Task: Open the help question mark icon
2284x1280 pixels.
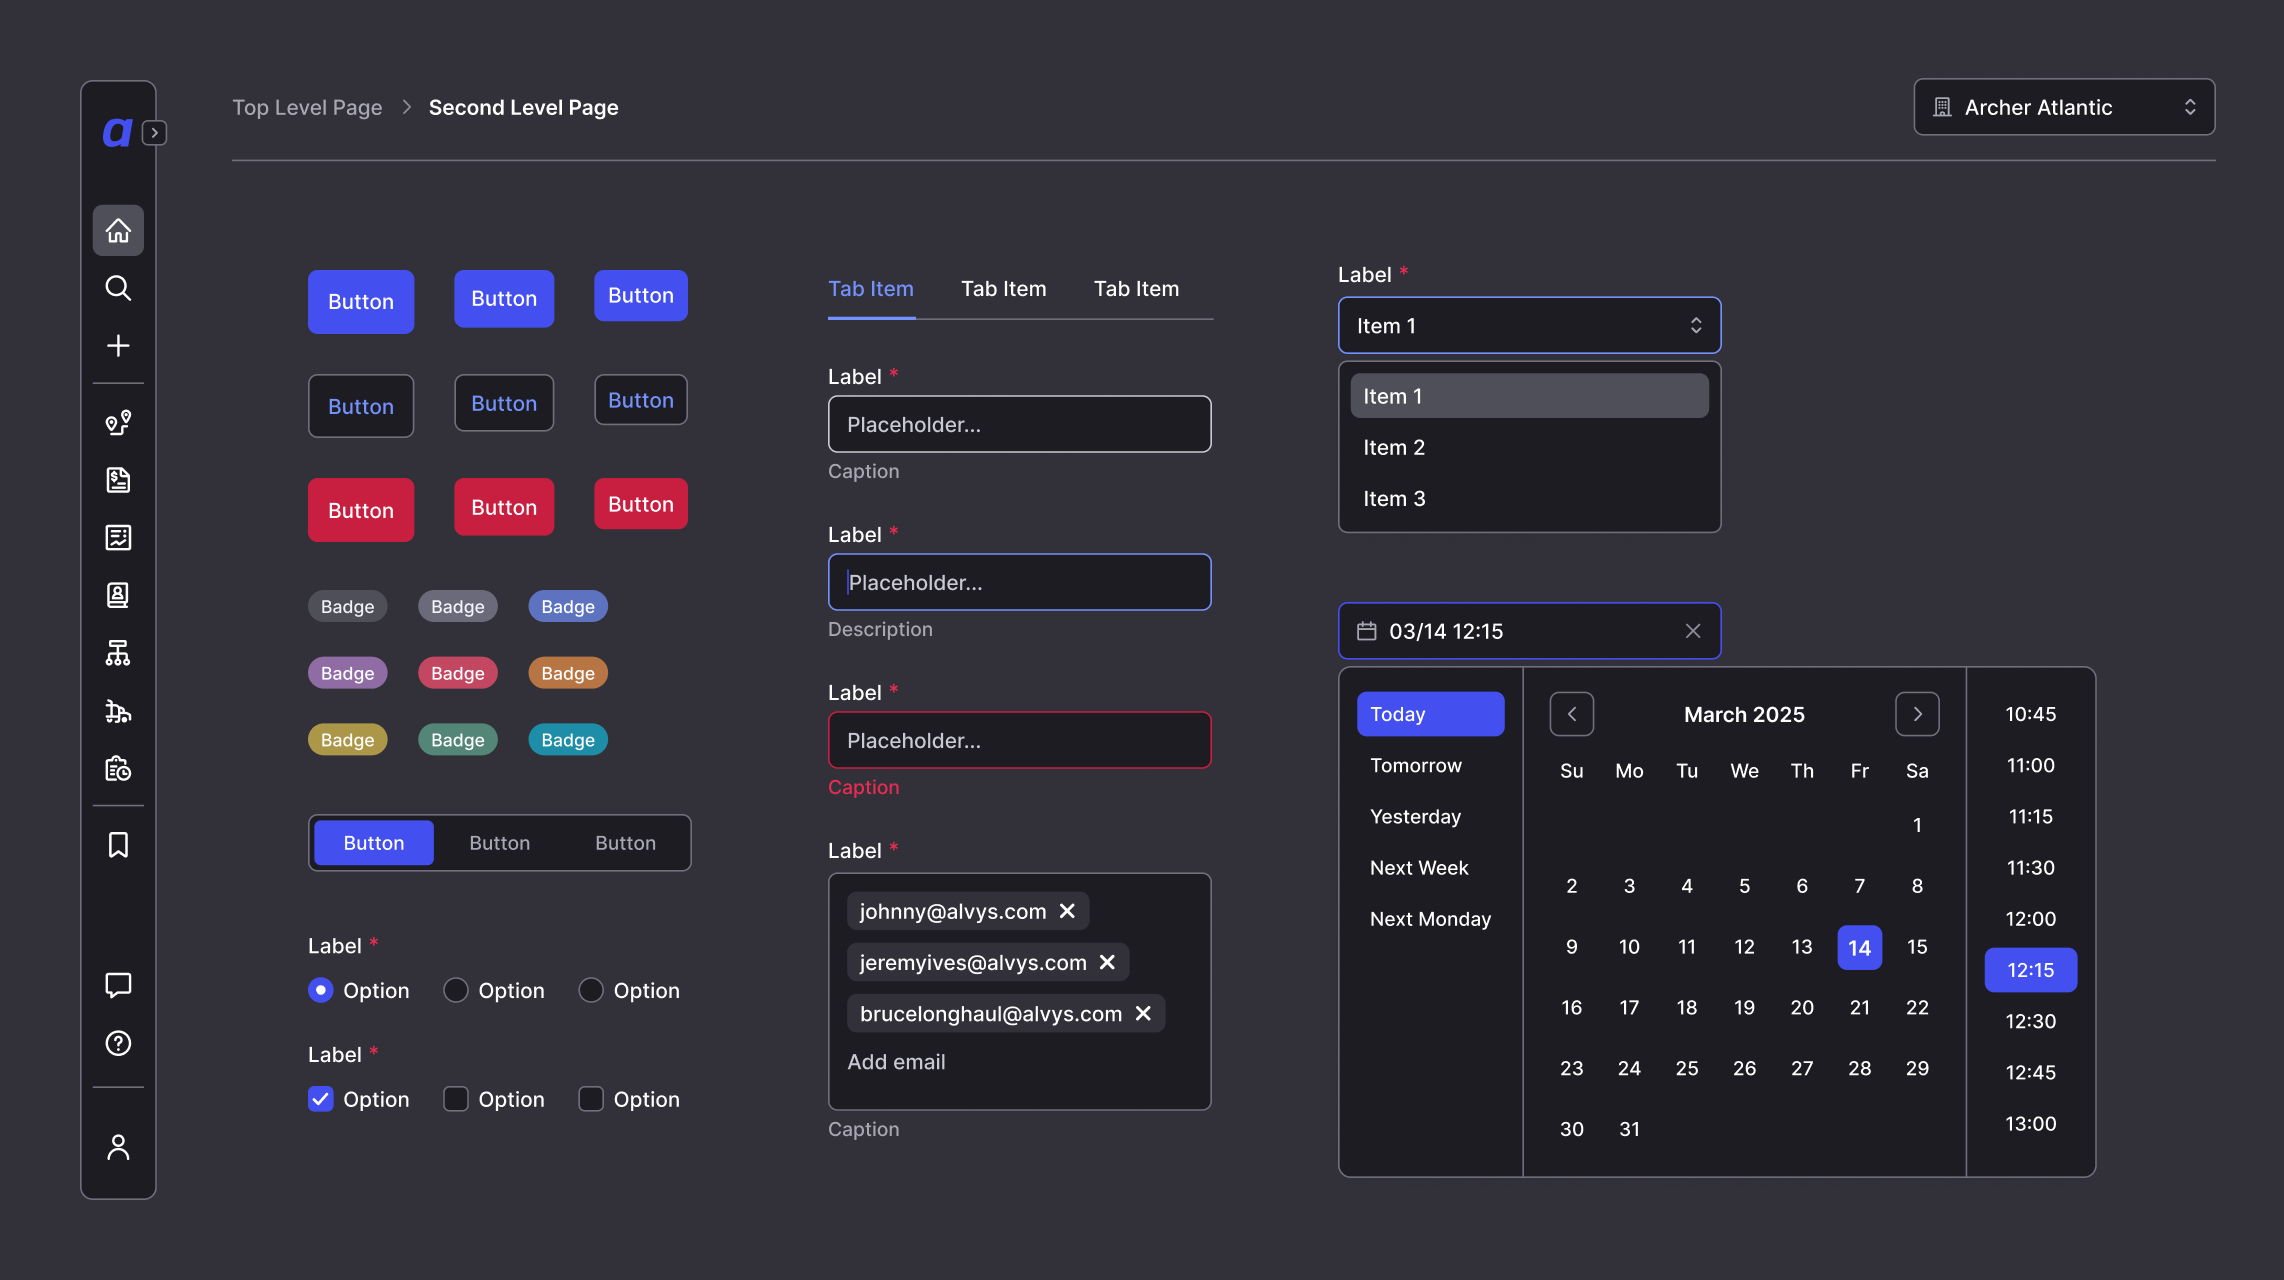Action: [118, 1043]
